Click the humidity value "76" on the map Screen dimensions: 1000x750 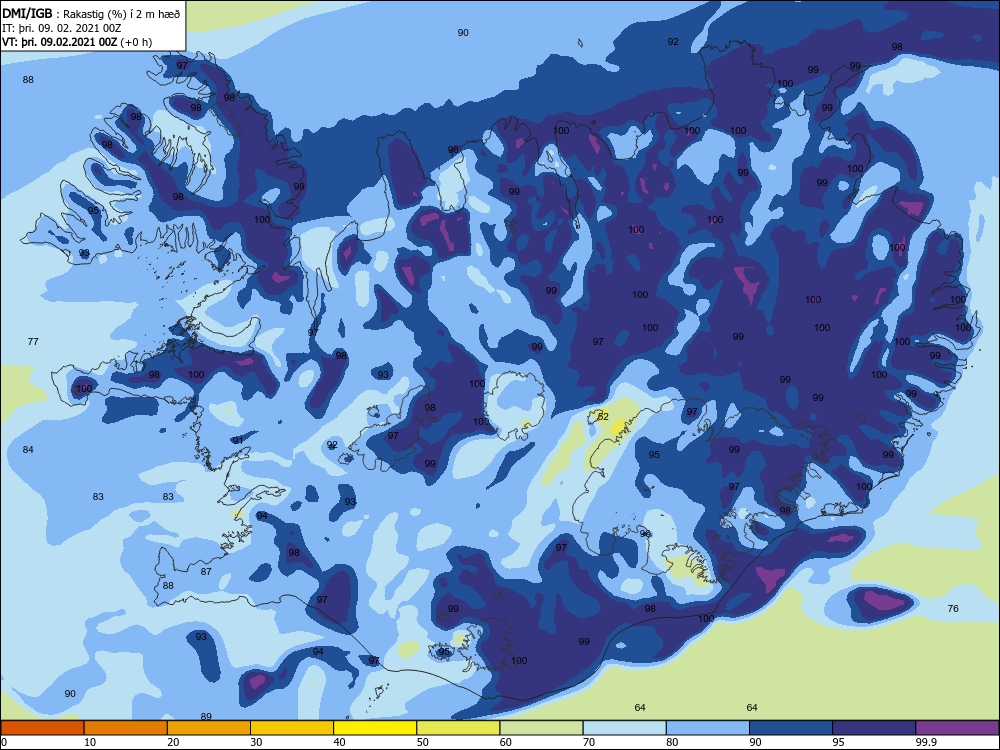point(953,608)
